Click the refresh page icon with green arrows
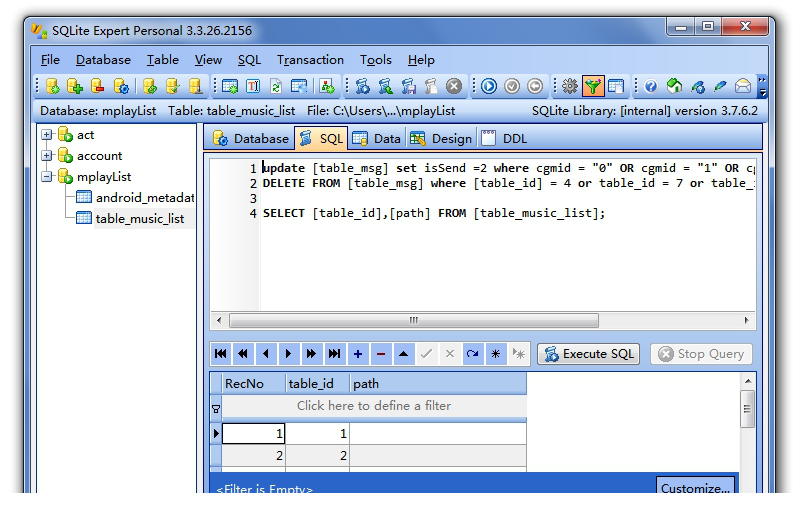The width and height of the screenshot is (800, 512). pyautogui.click(x=276, y=86)
